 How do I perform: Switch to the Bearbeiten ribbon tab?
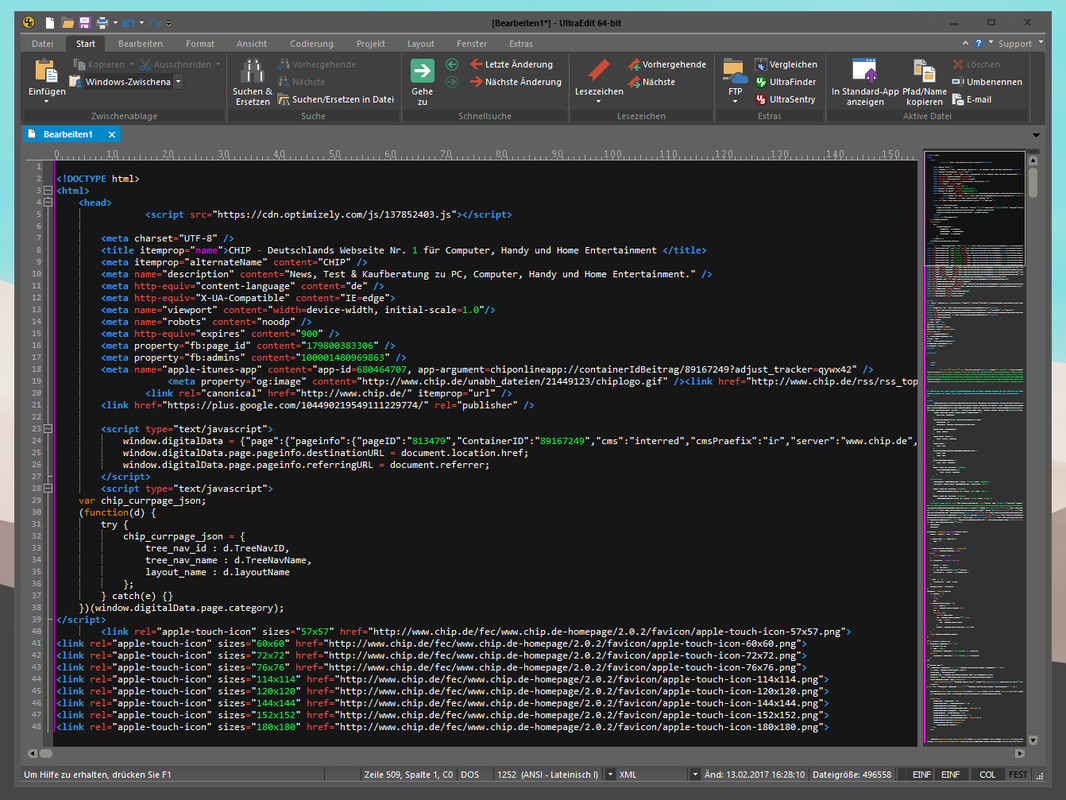click(140, 44)
